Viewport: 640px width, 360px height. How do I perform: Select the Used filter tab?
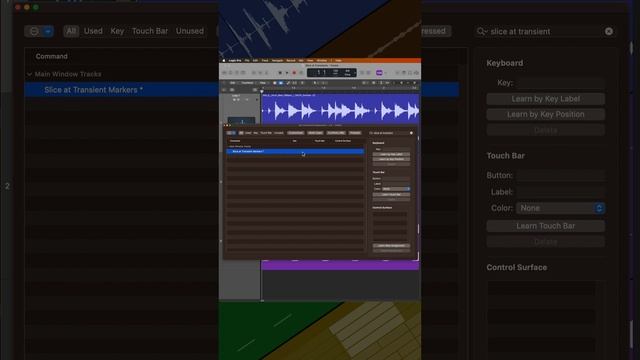click(x=93, y=31)
